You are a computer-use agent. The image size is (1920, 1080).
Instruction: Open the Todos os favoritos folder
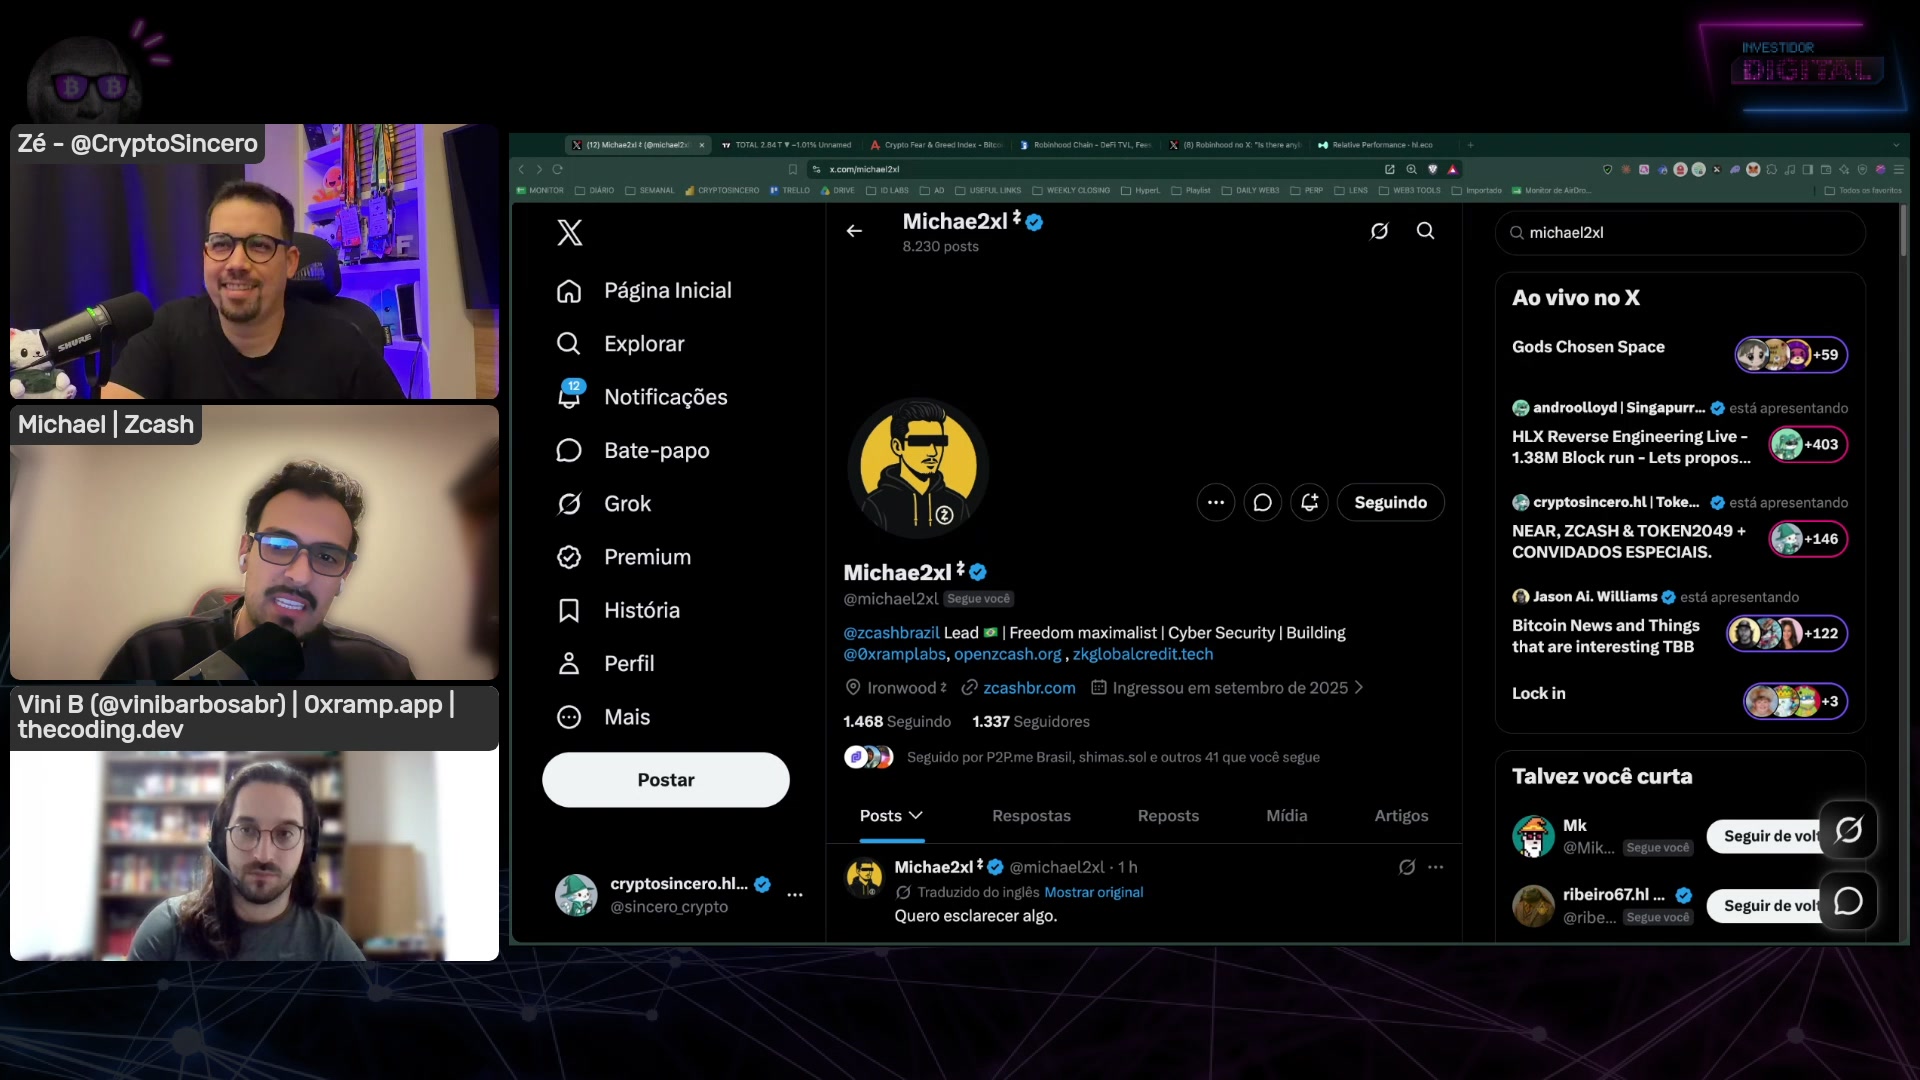[1863, 190]
